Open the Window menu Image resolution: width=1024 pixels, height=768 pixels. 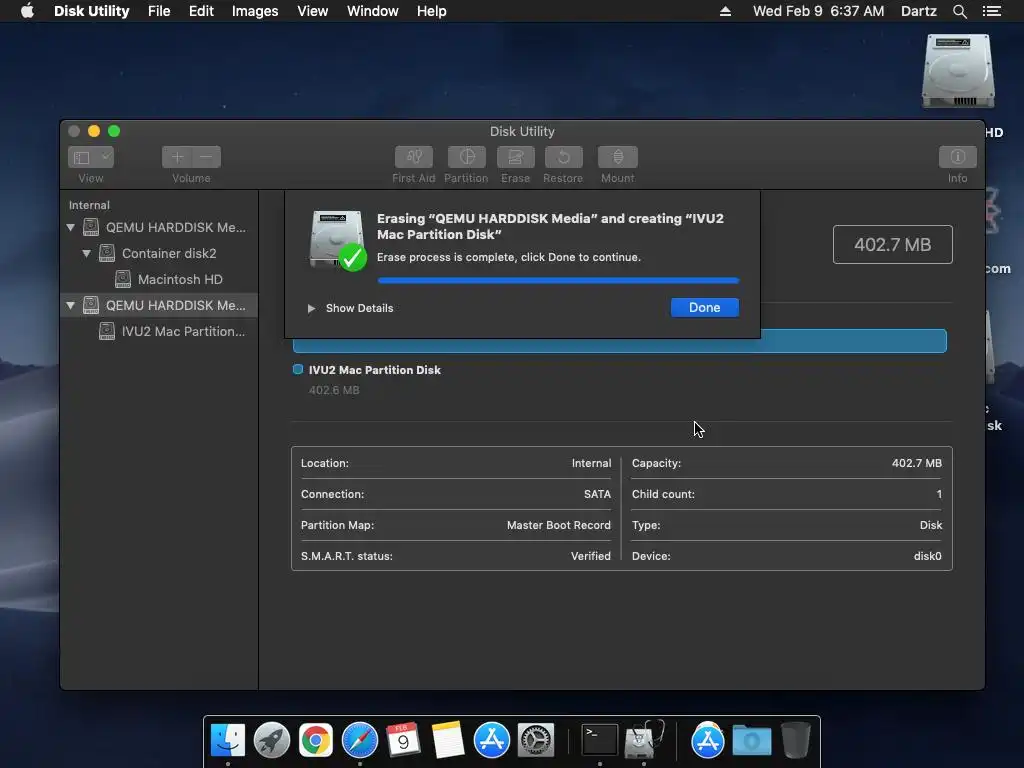click(373, 11)
